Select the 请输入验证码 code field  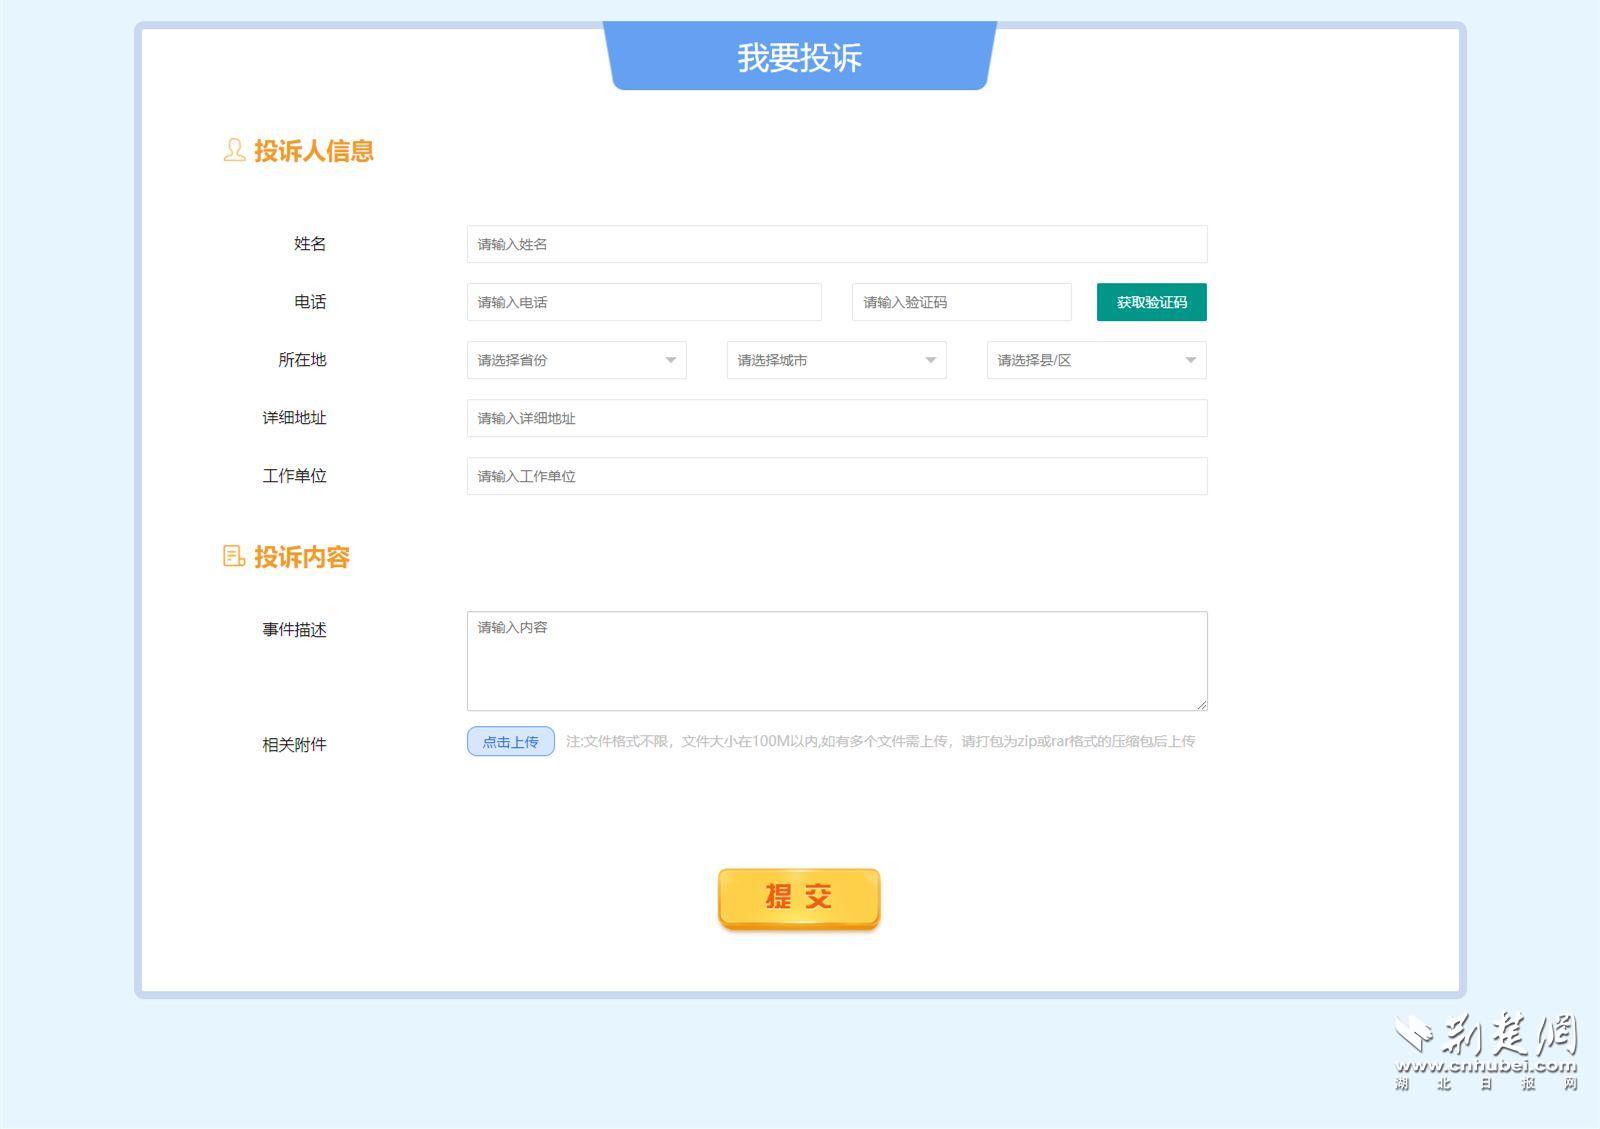click(960, 302)
